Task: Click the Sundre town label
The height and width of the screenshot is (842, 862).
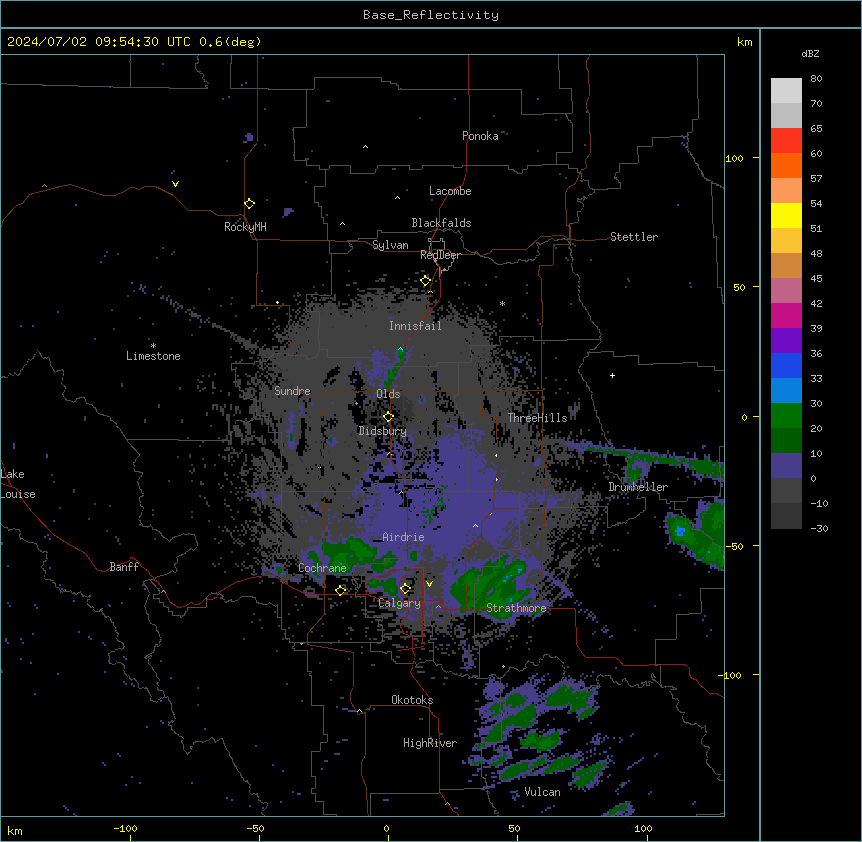Action: tap(292, 391)
